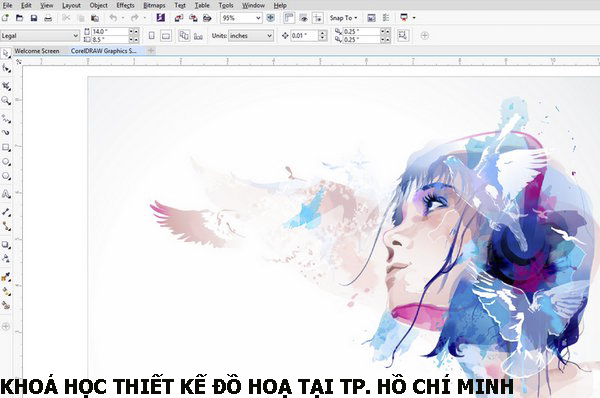
Task: Paste from clipboard
Action: pos(95,18)
